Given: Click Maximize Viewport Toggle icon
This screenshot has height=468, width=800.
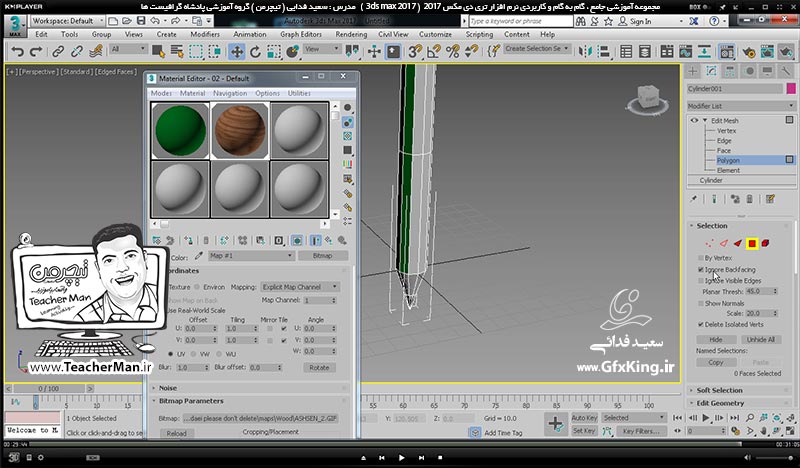Looking at the screenshot, I should 790,431.
